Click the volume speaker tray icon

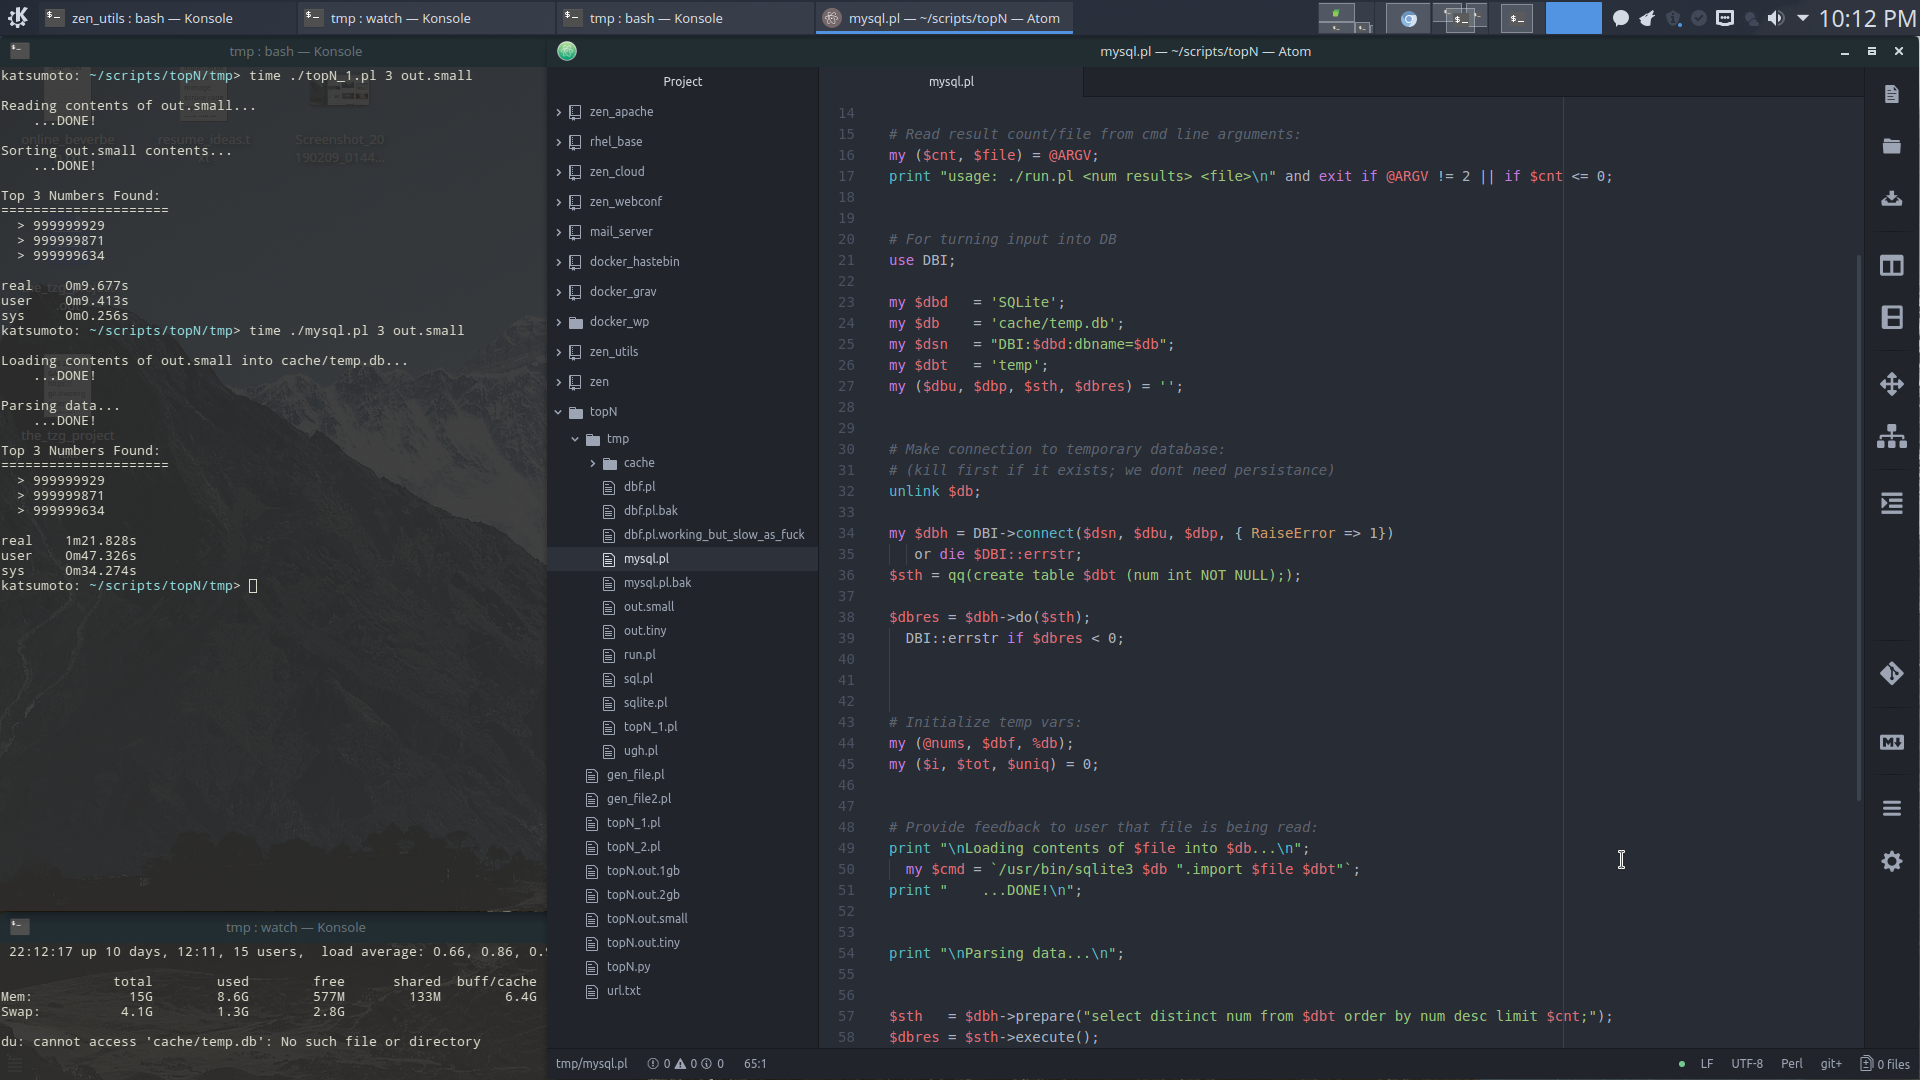coord(1775,18)
